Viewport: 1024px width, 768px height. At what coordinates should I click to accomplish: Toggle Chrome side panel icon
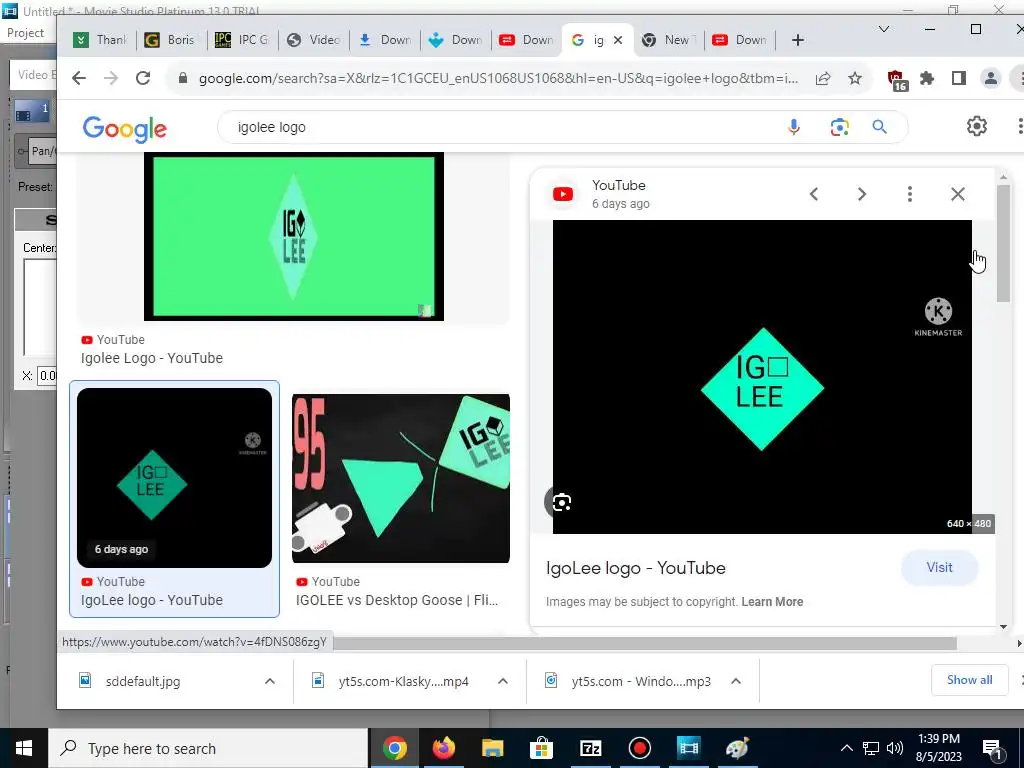coord(959,78)
